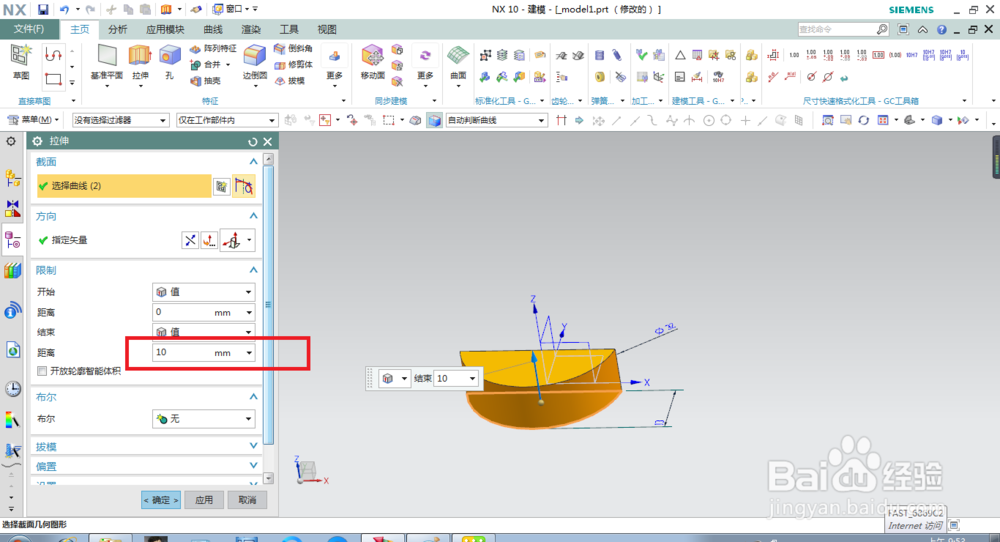Click the dialog scrollbar down arrow

[268, 478]
